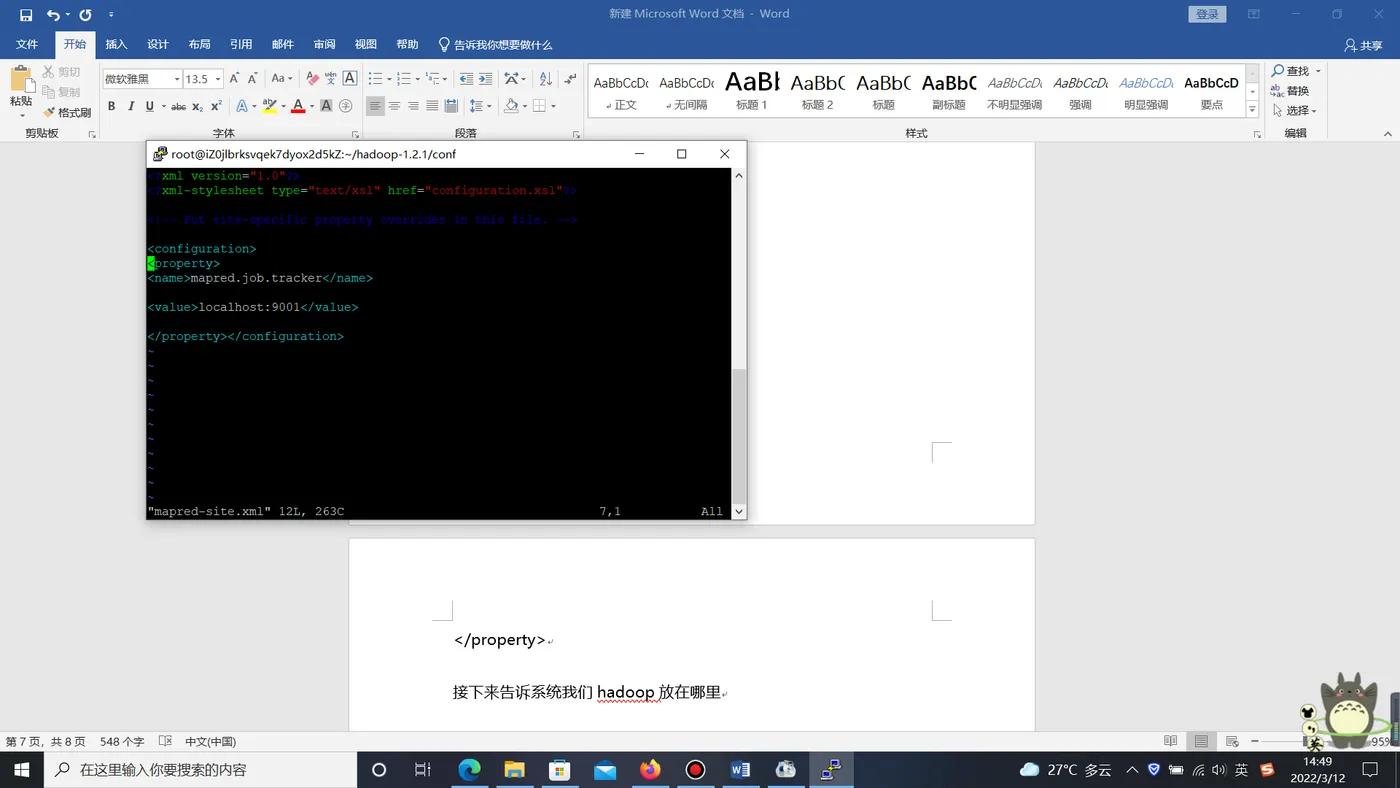
Task: Open the 选择 select dropdown
Action: coord(1295,111)
